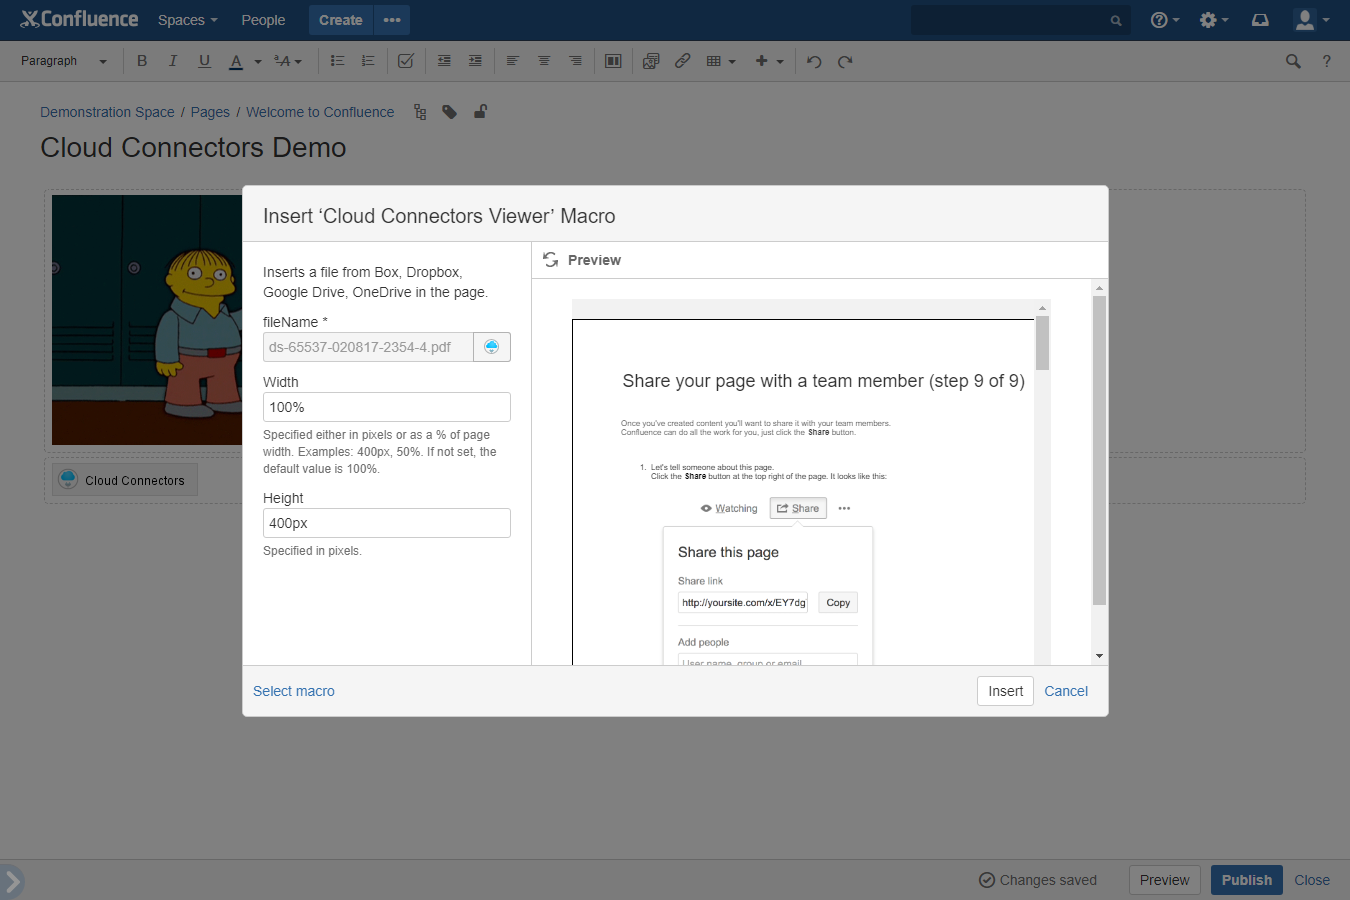
Task: Click the Height input field
Action: [x=387, y=523]
